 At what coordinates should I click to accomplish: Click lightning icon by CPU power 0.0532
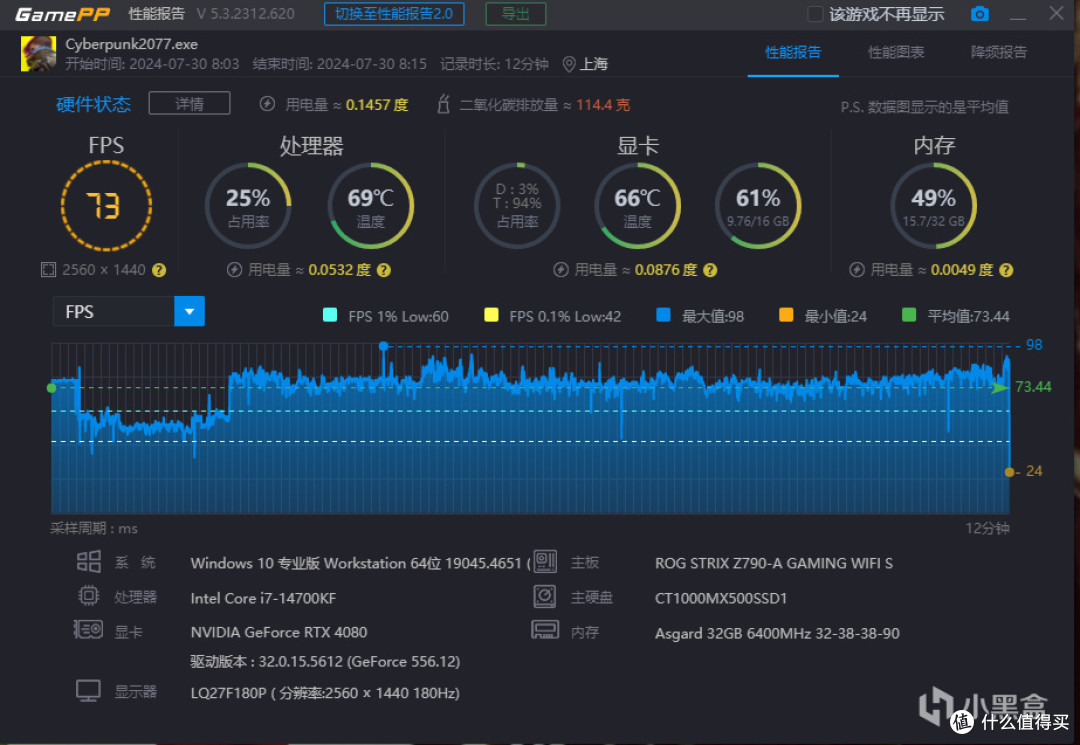(234, 270)
